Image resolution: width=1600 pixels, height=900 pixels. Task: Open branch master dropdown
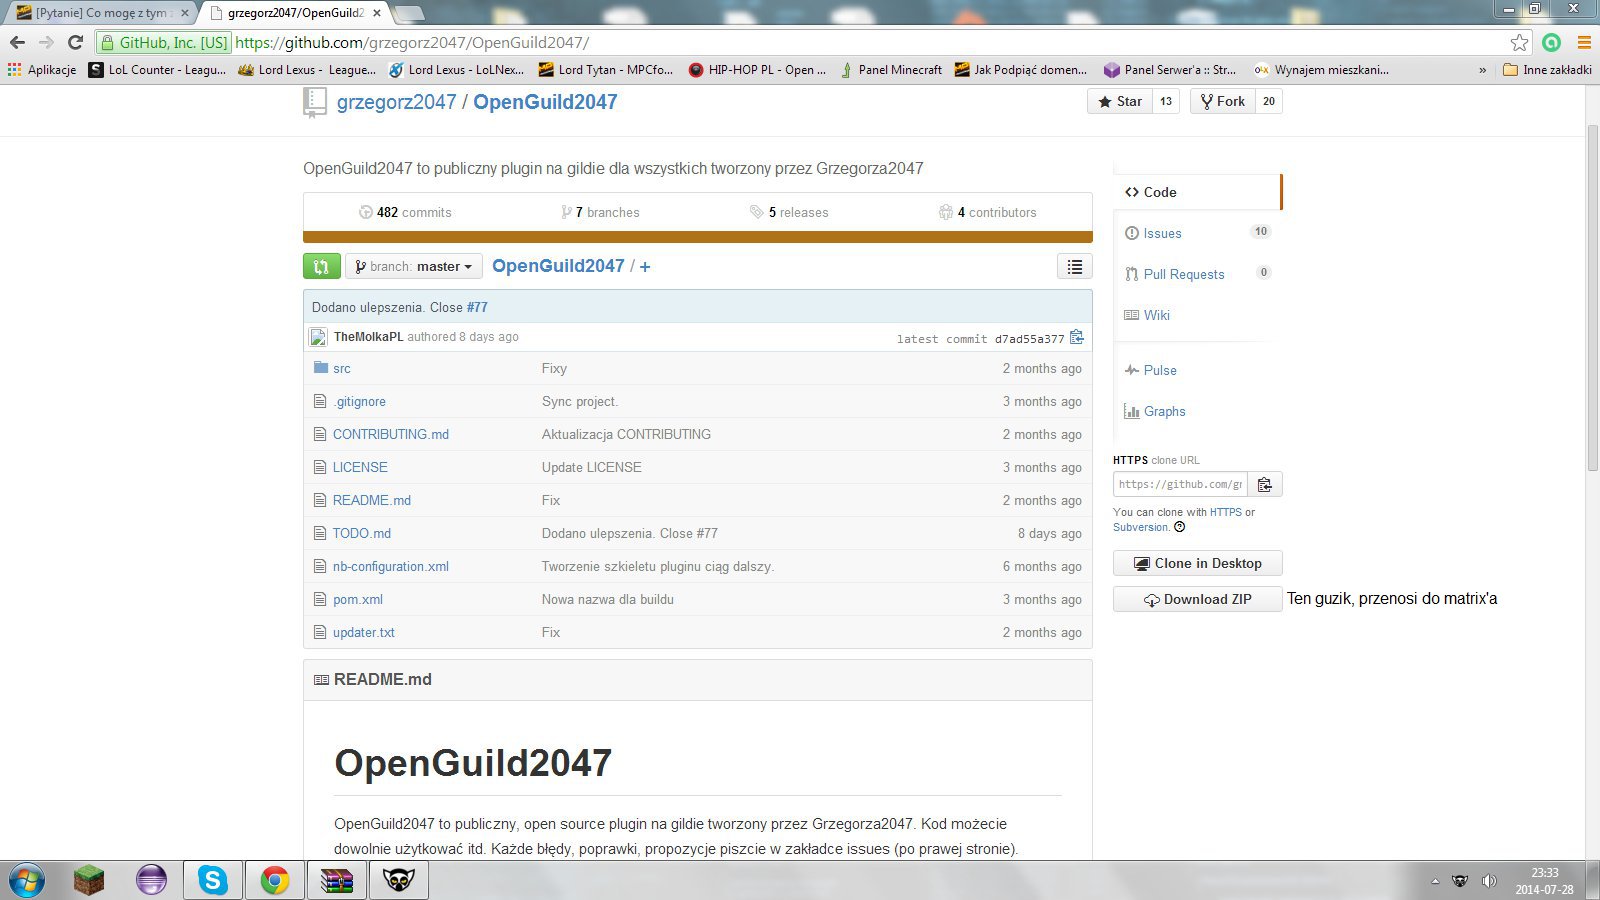pyautogui.click(x=414, y=266)
